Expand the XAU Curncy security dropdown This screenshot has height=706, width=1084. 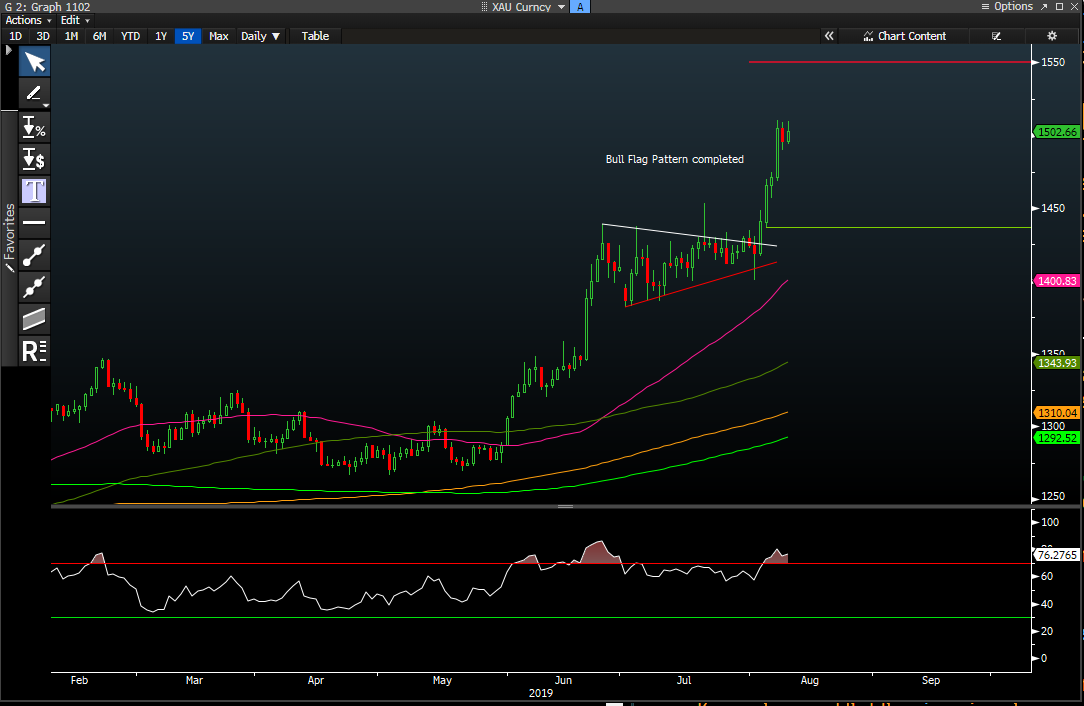(x=561, y=7)
